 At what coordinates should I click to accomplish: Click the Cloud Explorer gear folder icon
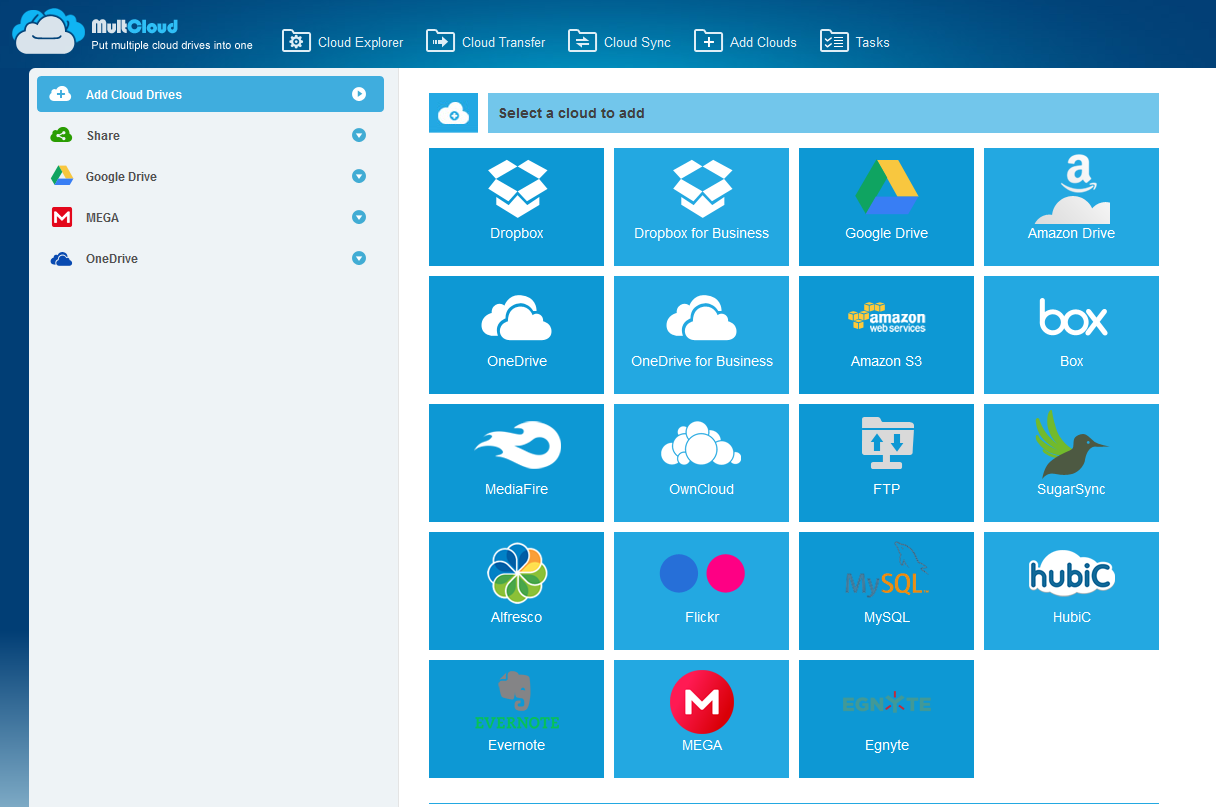[x=296, y=41]
